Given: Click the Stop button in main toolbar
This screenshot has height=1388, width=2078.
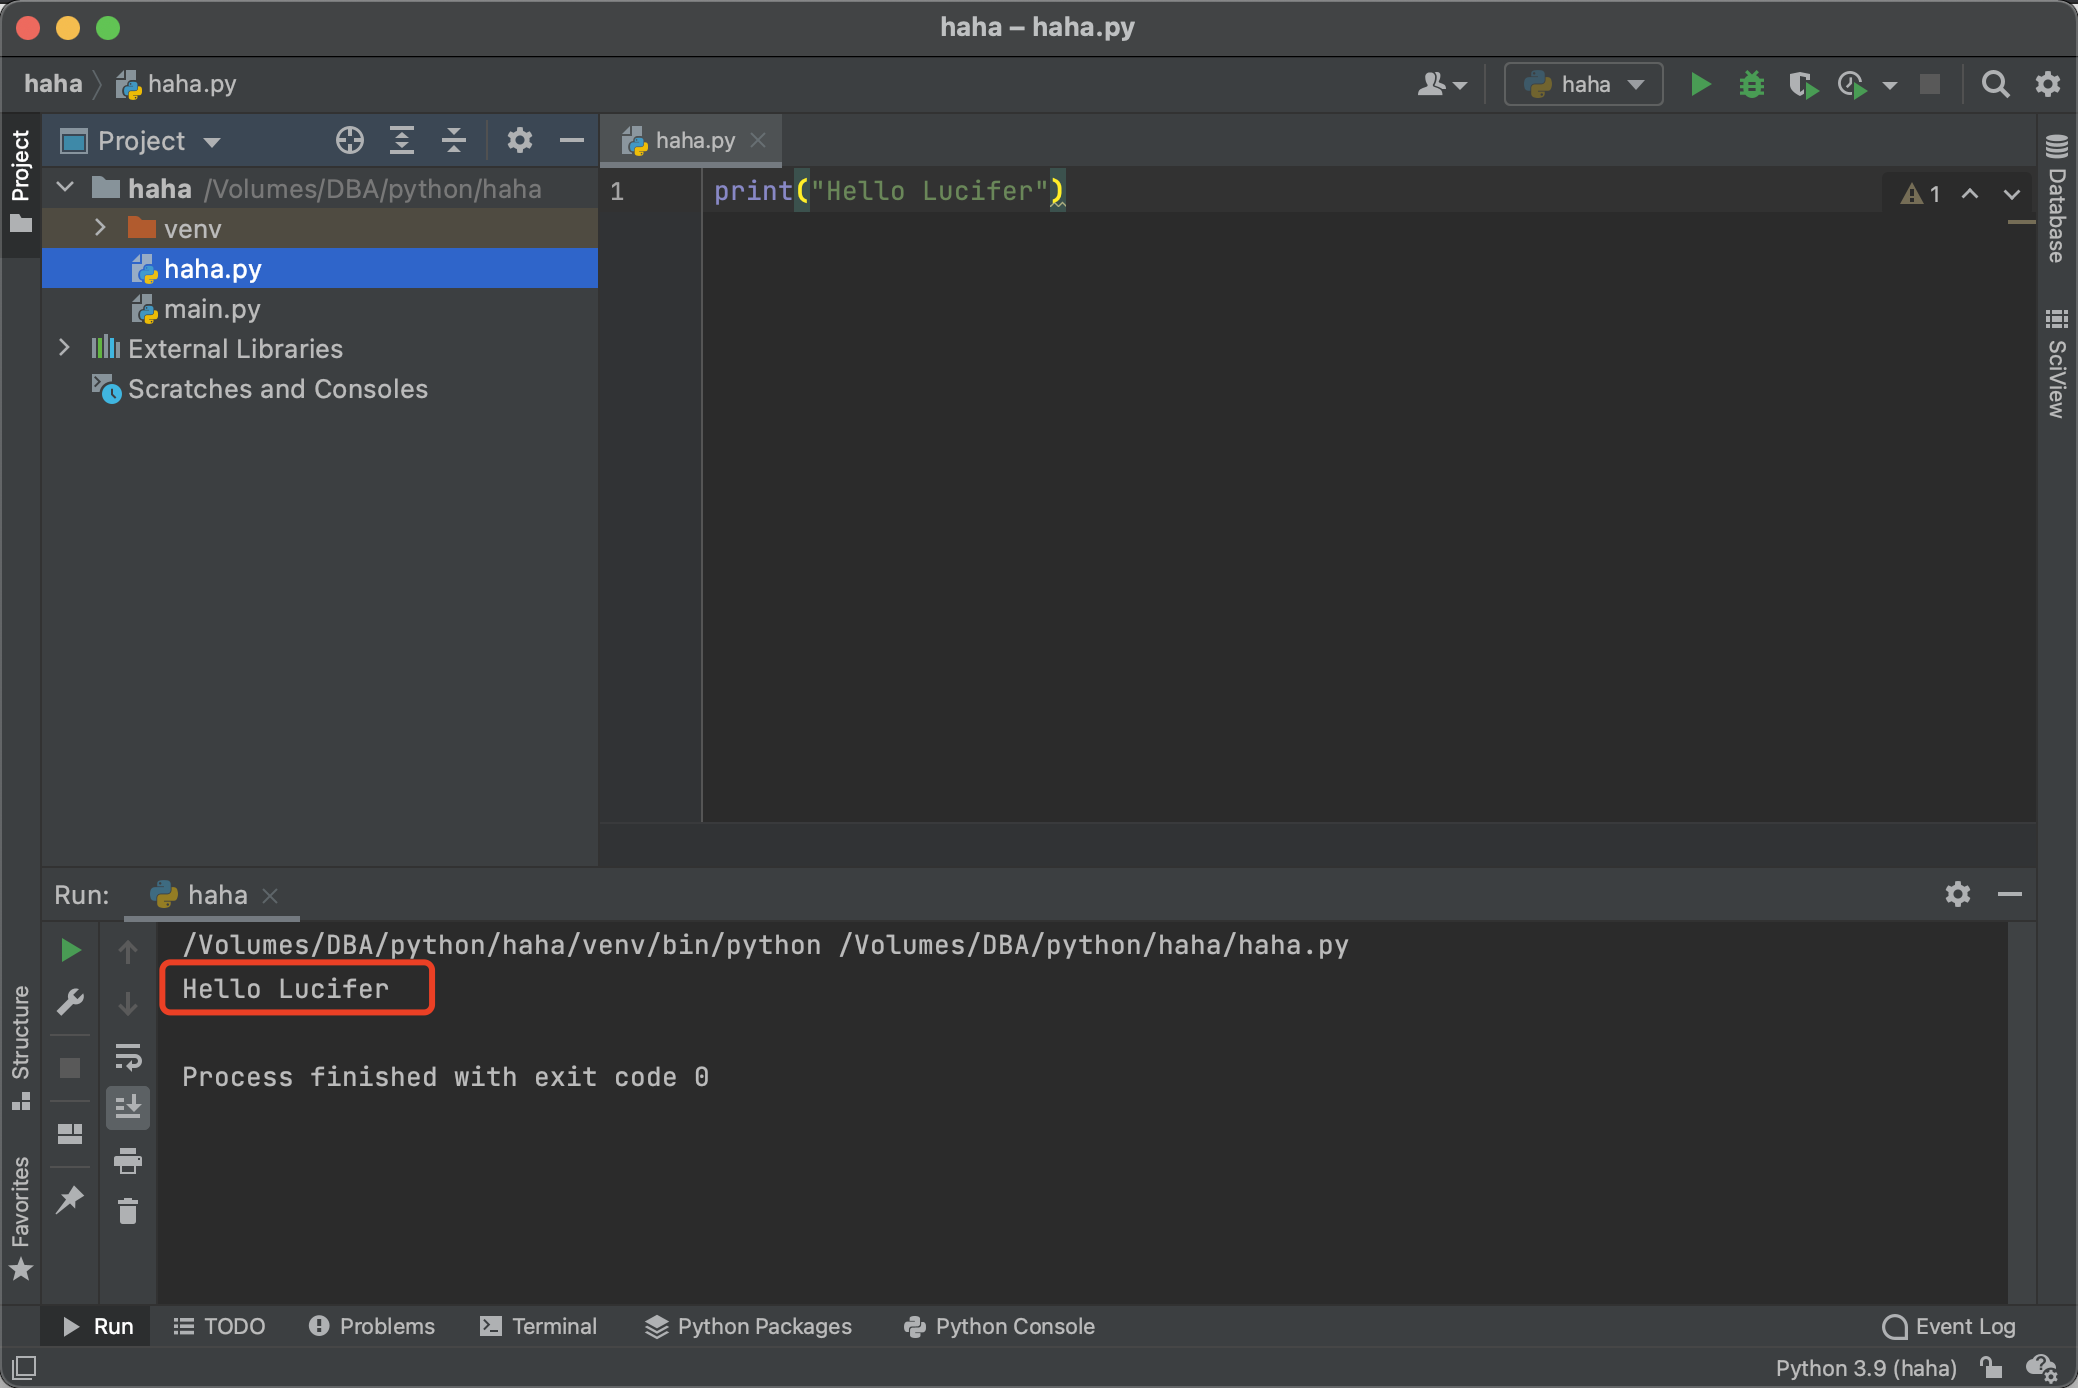Looking at the screenshot, I should click(x=1930, y=85).
